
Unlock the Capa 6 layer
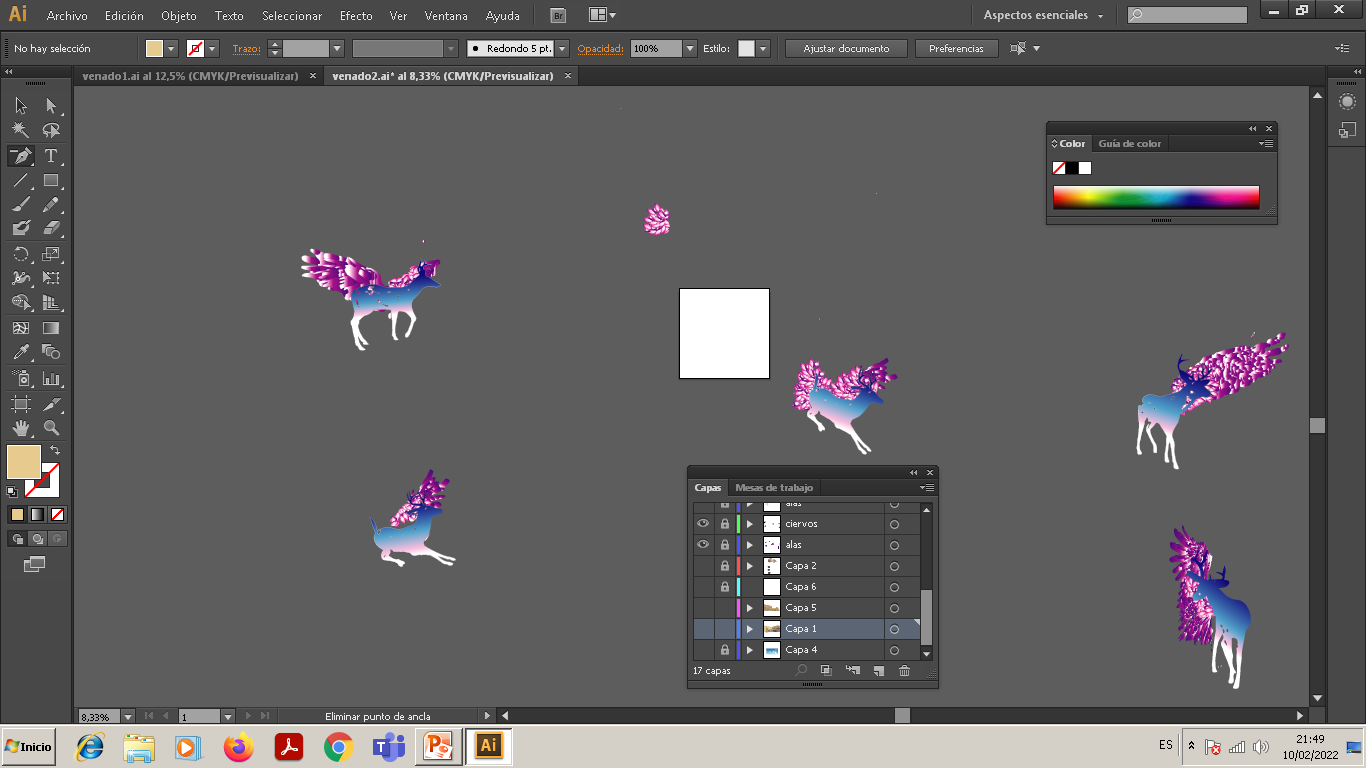click(x=725, y=587)
